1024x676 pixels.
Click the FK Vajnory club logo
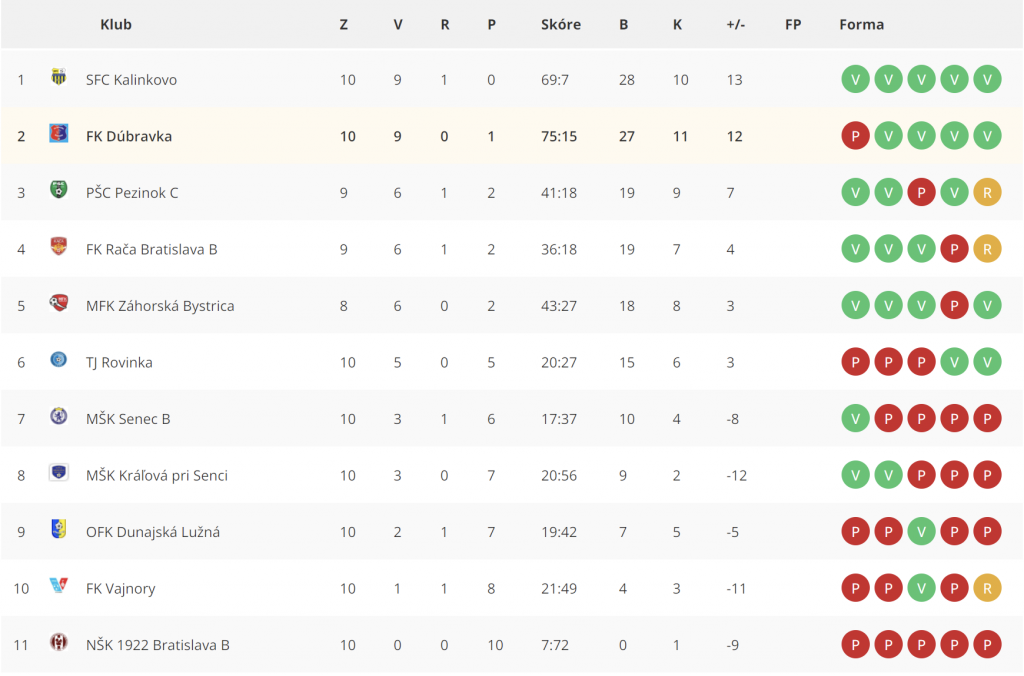[x=59, y=585]
